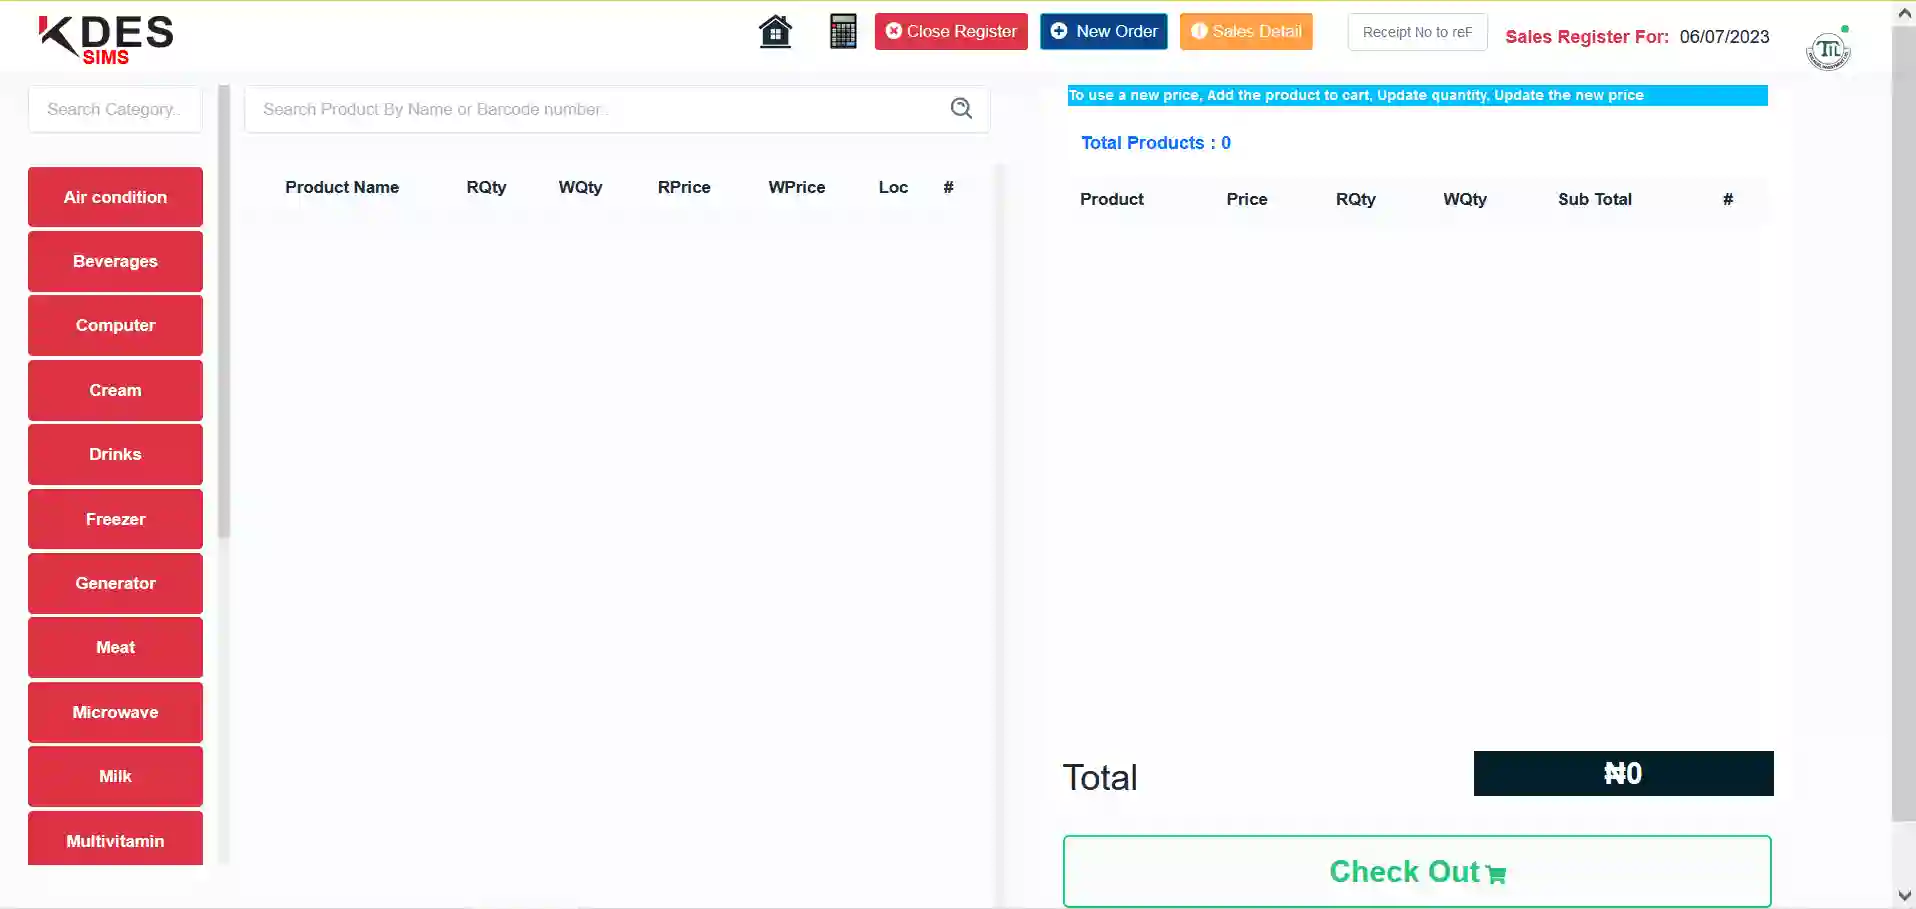This screenshot has height=909, width=1916.
Task: Click the product search magnifier icon
Action: [x=961, y=108]
